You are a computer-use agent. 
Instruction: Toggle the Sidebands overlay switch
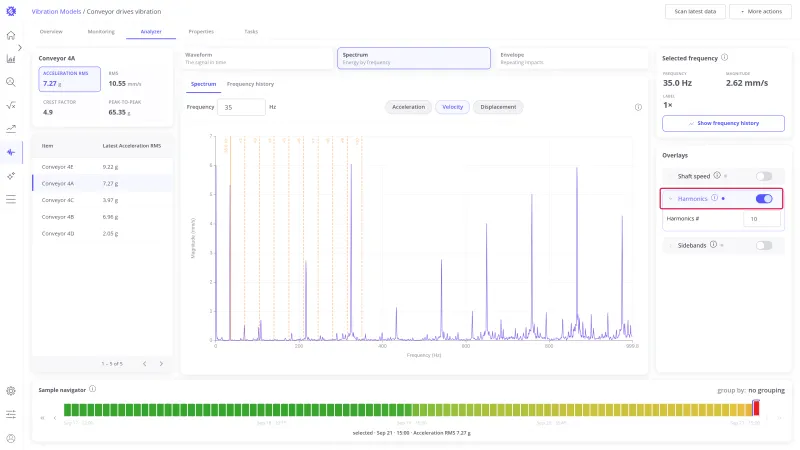pos(764,246)
